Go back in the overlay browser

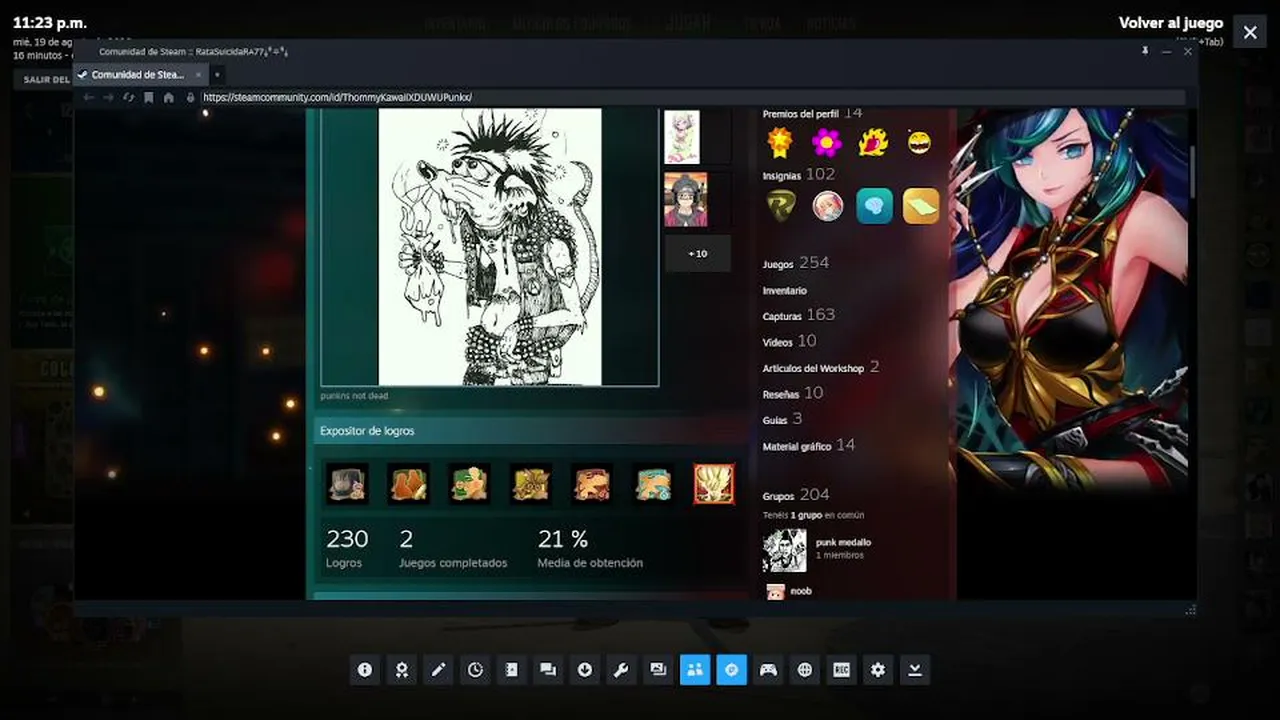(89, 97)
